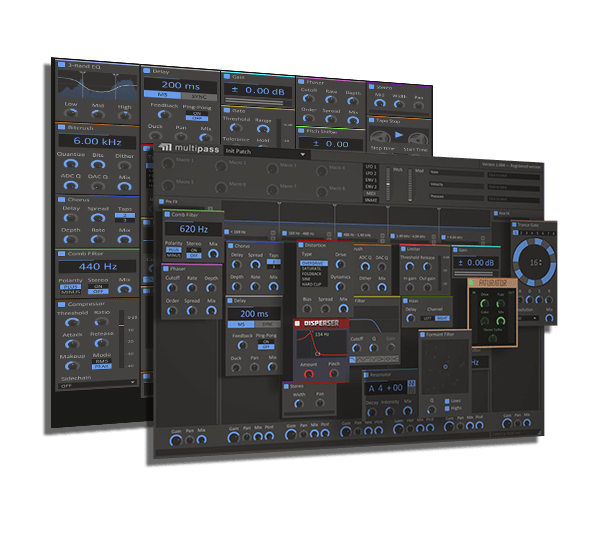Click the Formant Filter XY pad
600x543 pixels.
click(445, 367)
